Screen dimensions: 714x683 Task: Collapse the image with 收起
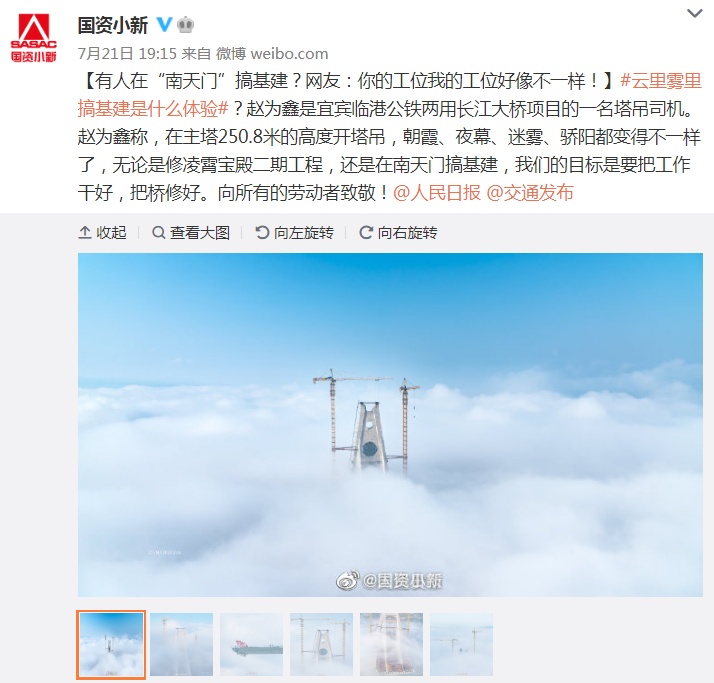pos(102,233)
